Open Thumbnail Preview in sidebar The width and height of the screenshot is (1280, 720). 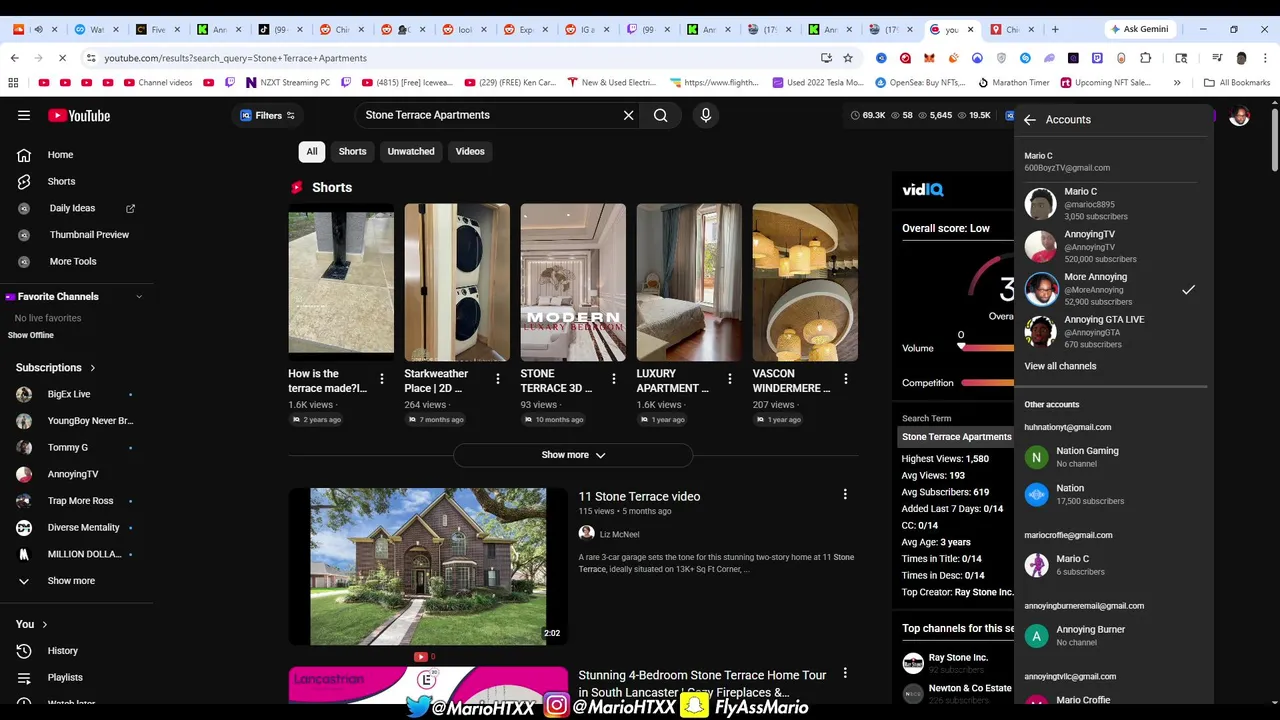pos(89,235)
